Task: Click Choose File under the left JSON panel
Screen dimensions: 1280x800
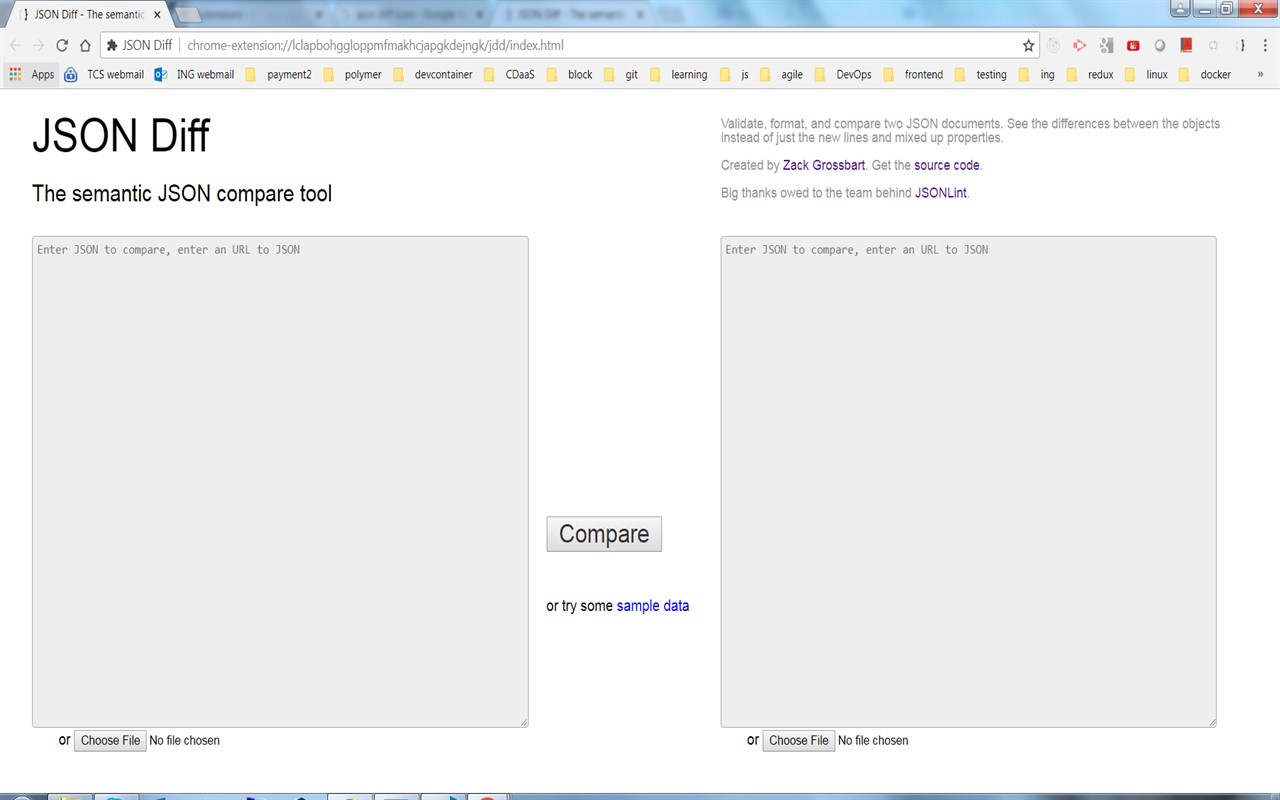Action: point(110,740)
